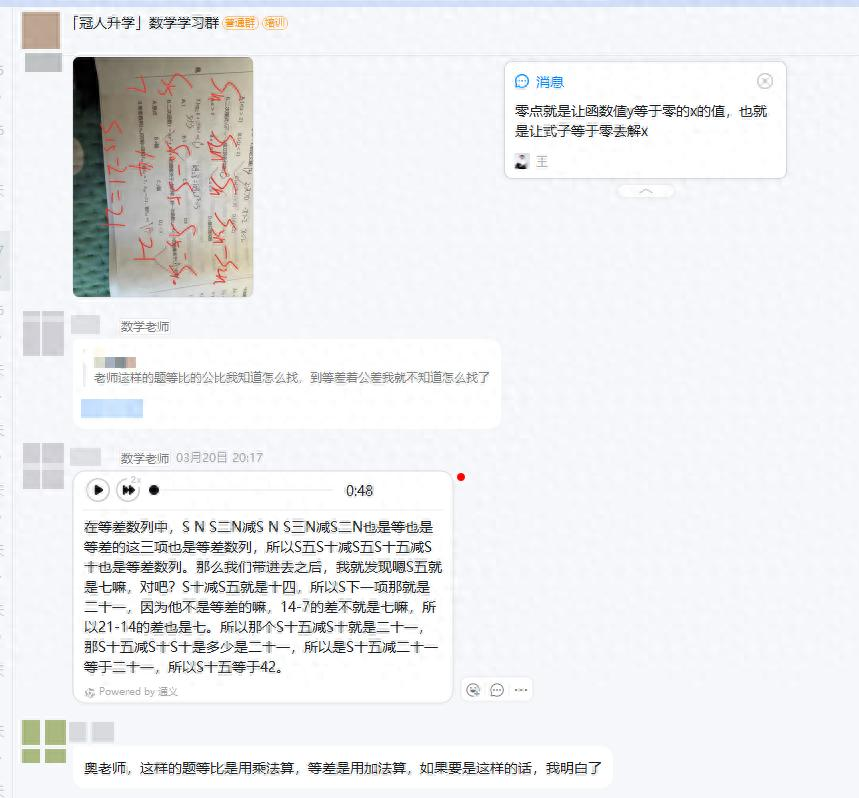
Task: Click the 培训 tag badge
Action: click(275, 23)
